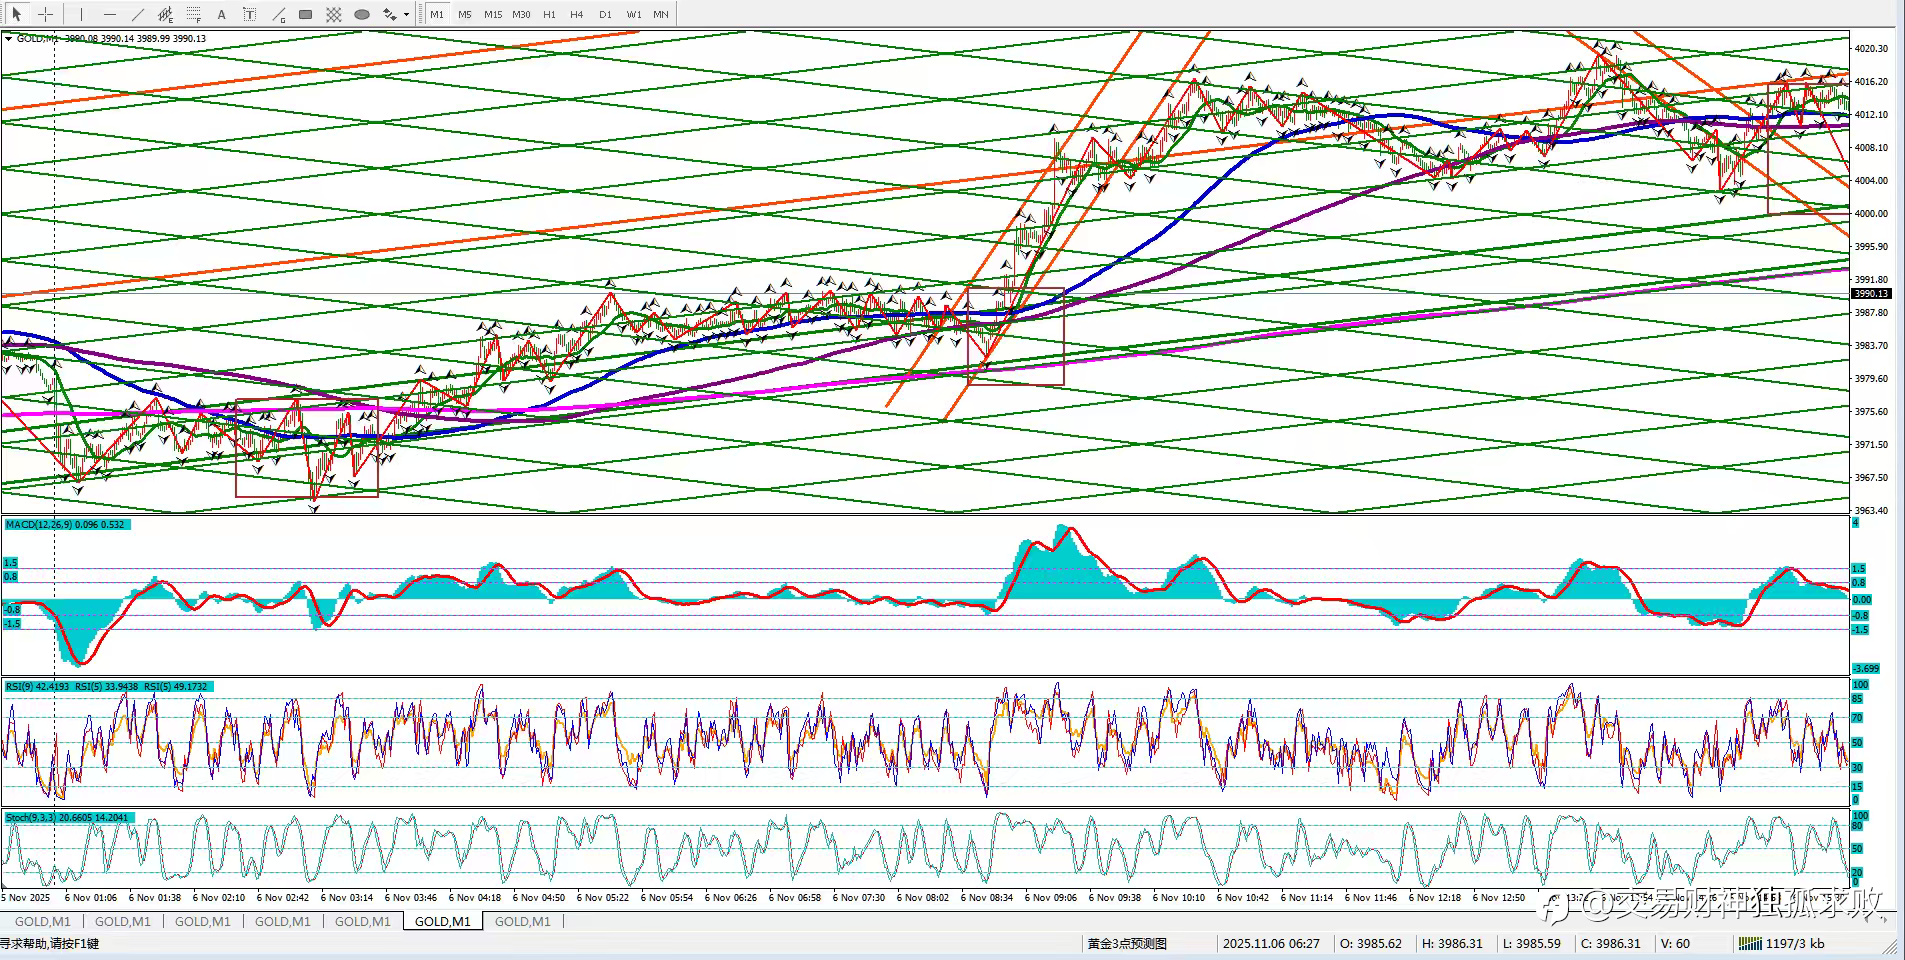Click the 黄金3点预测图 status bar entry
Screen dimensions: 1905x960
pyautogui.click(x=1127, y=943)
